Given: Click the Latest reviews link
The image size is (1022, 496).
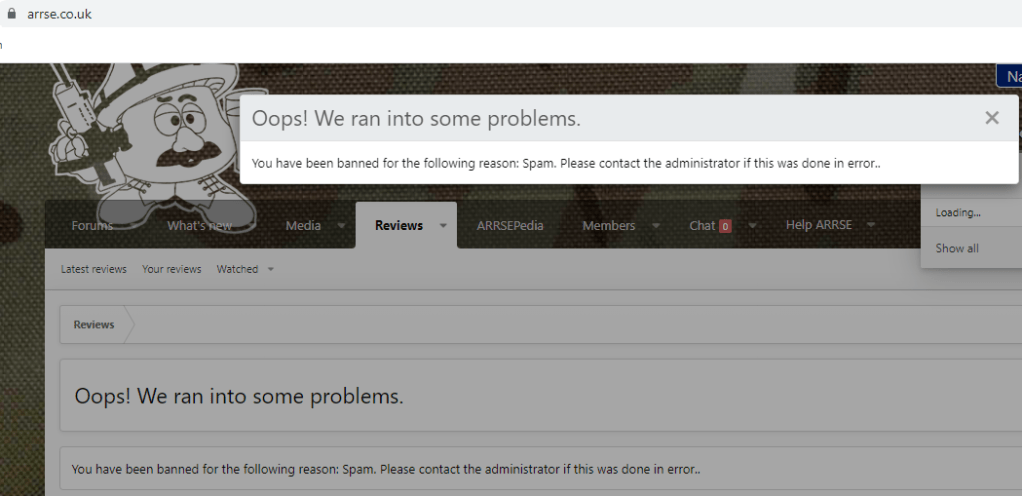Looking at the screenshot, I should (94, 269).
